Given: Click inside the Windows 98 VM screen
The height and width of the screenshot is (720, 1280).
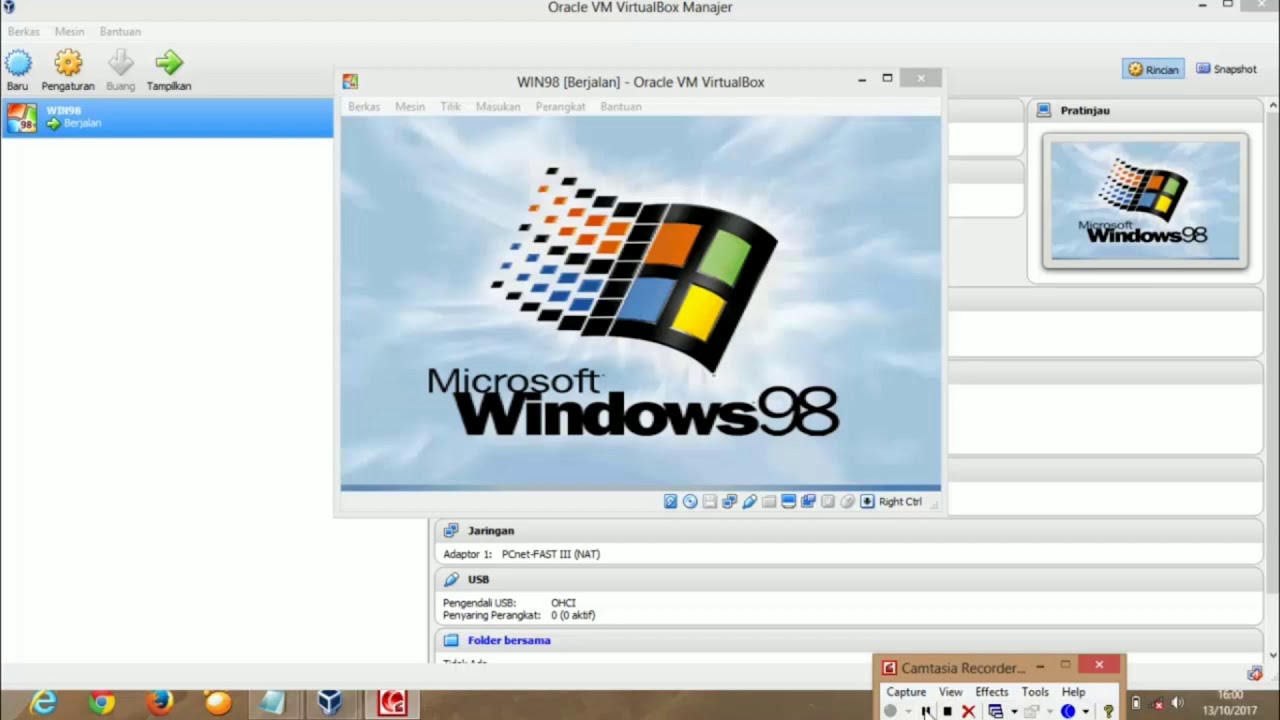Looking at the screenshot, I should [640, 302].
